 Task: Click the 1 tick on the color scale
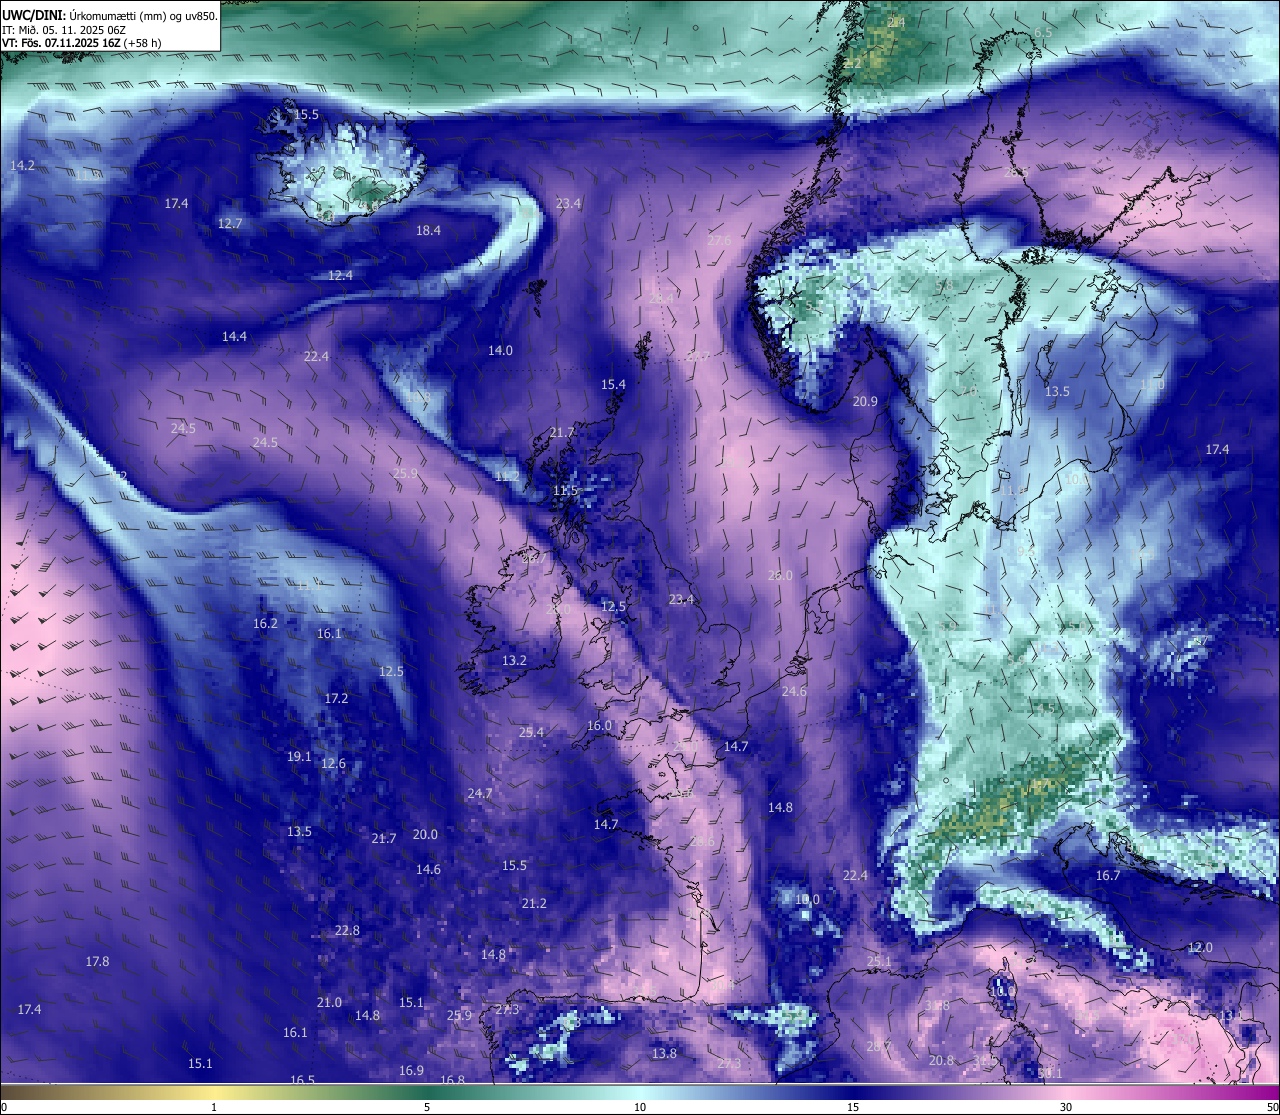coord(214,1107)
